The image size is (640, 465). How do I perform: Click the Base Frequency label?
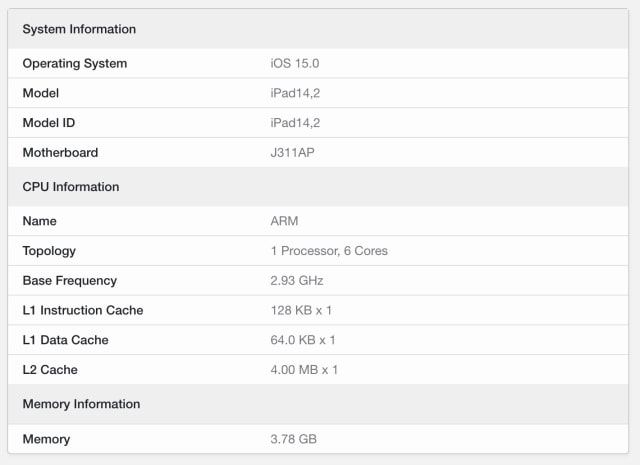tap(70, 281)
